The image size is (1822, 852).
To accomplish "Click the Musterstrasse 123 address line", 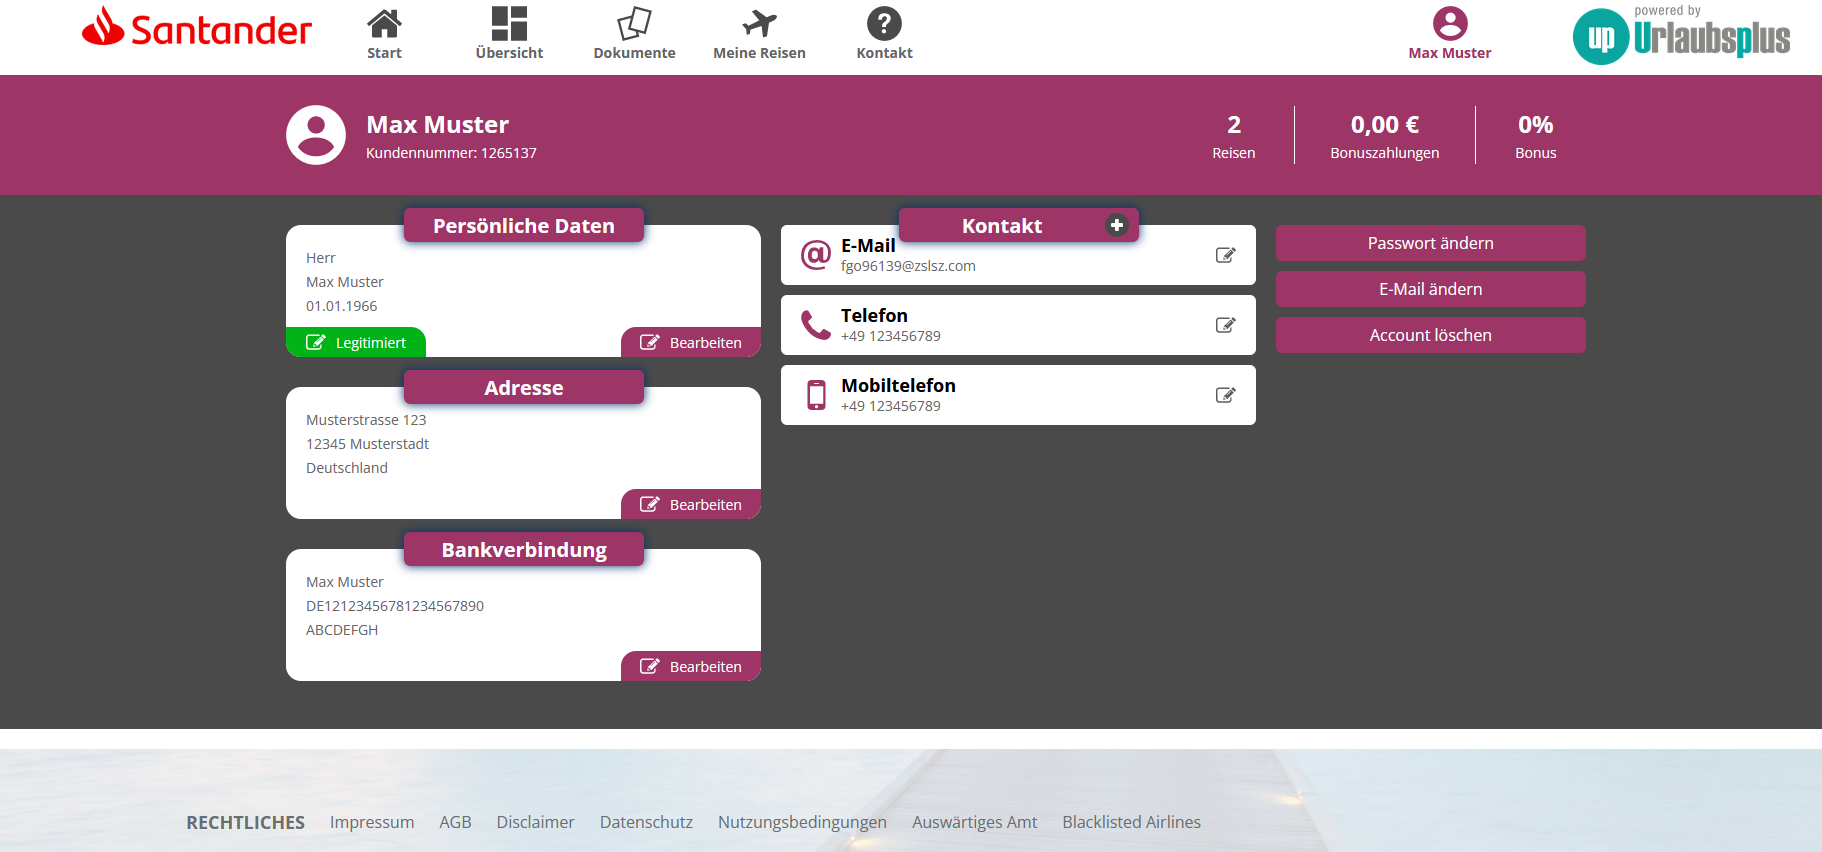I will coord(366,420).
